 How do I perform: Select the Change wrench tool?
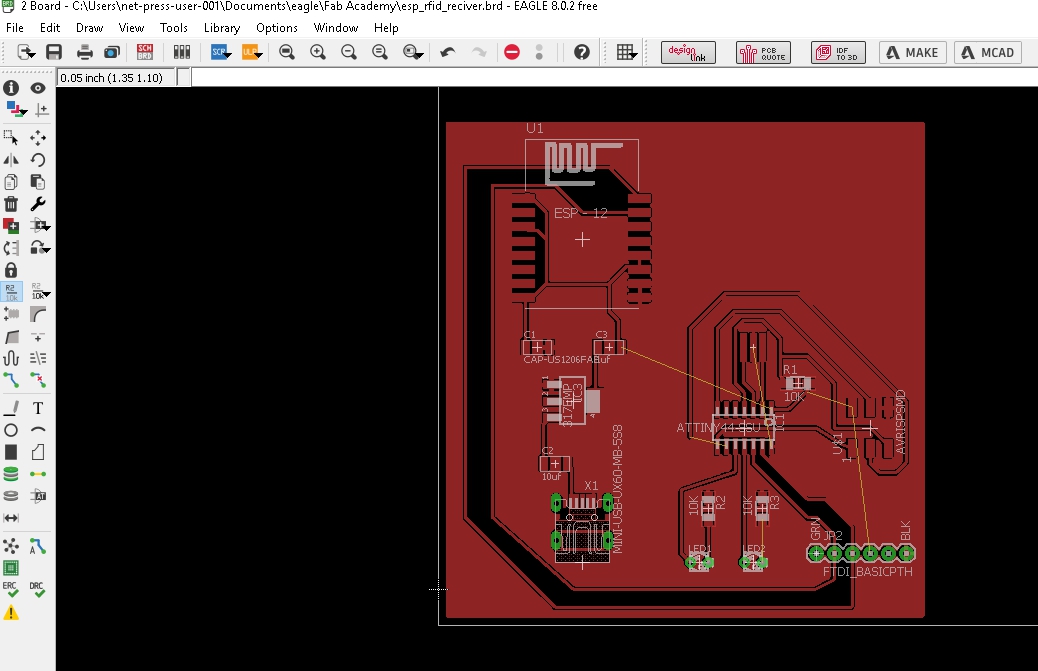38,204
